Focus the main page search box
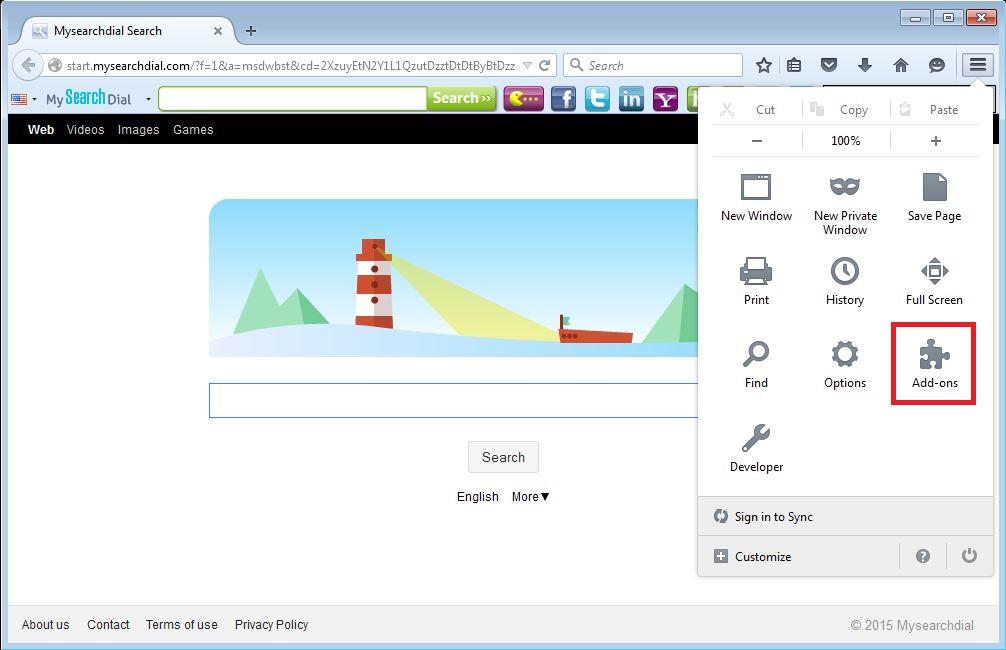Viewport: 1006px width, 650px height. click(x=453, y=400)
